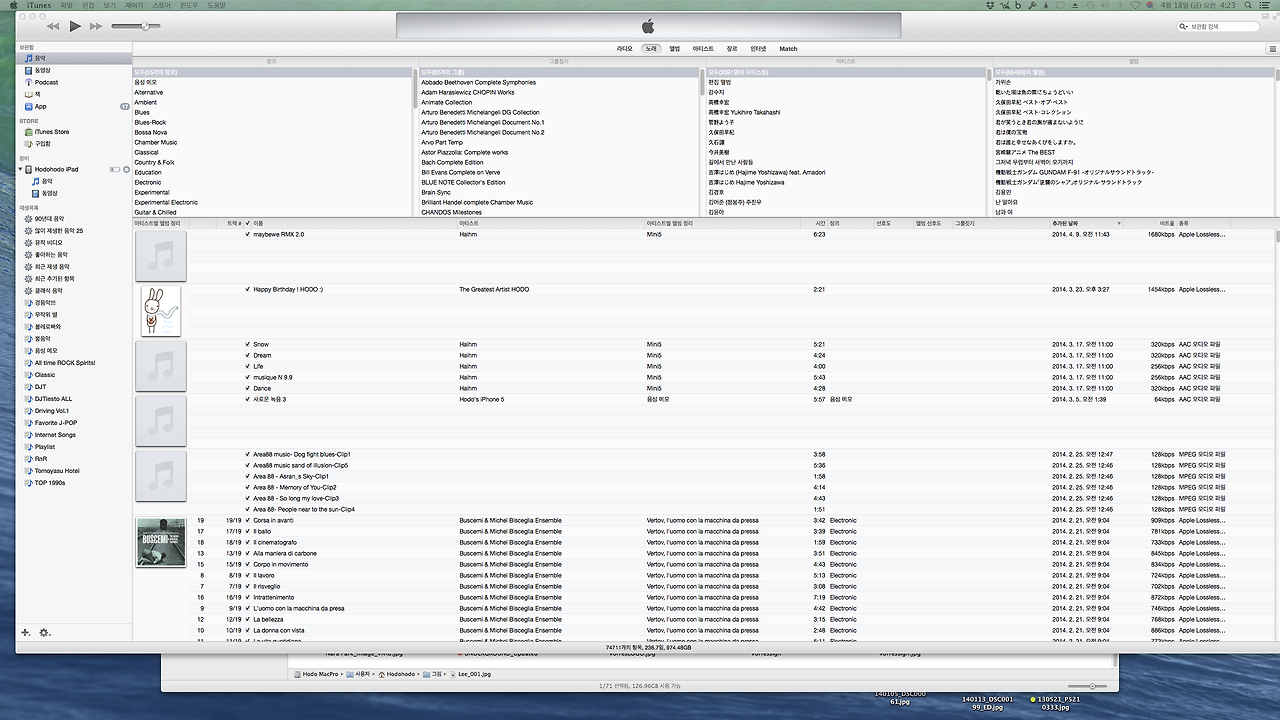
Task: Uncheck the Snow song checkbox
Action: 248,344
